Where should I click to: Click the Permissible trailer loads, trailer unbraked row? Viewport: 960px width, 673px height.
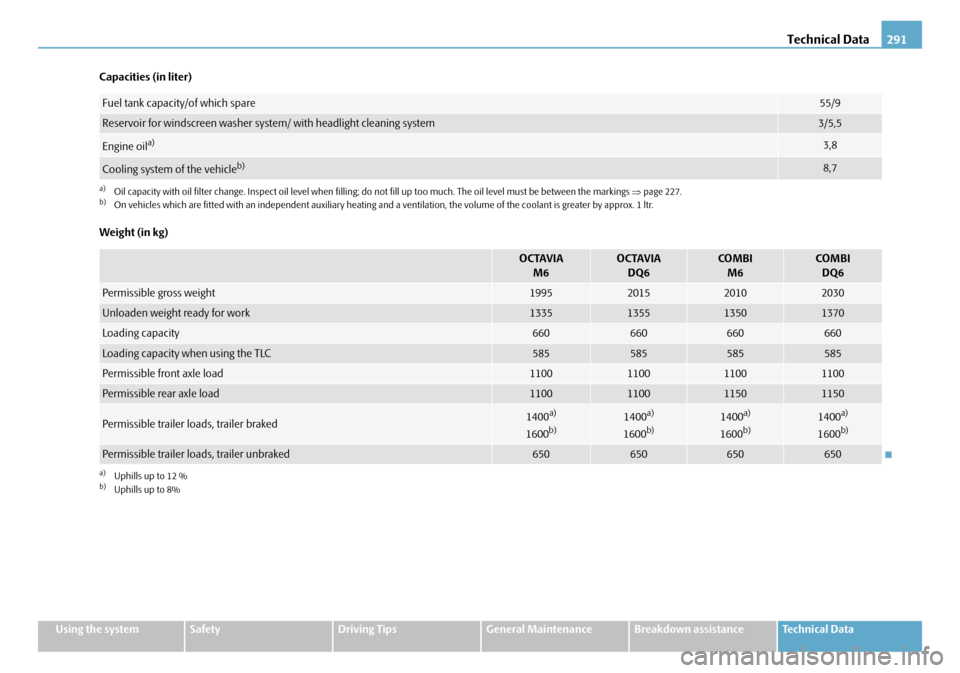click(196, 454)
